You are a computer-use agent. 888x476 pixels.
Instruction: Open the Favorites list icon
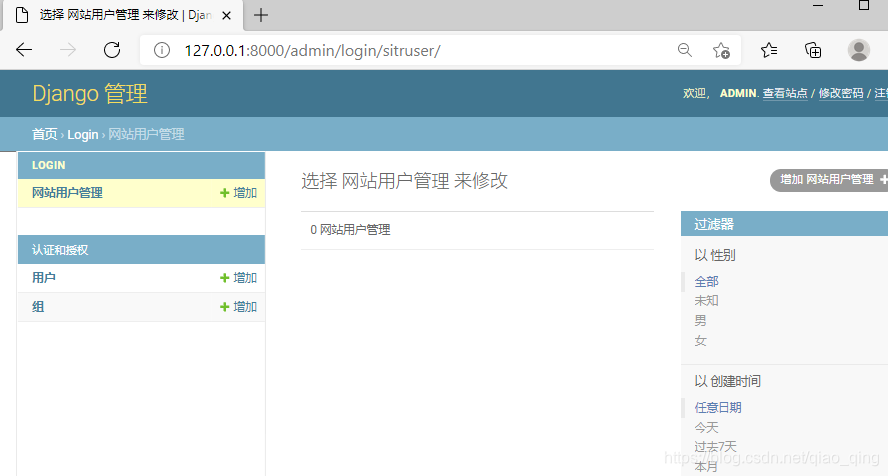click(x=769, y=50)
